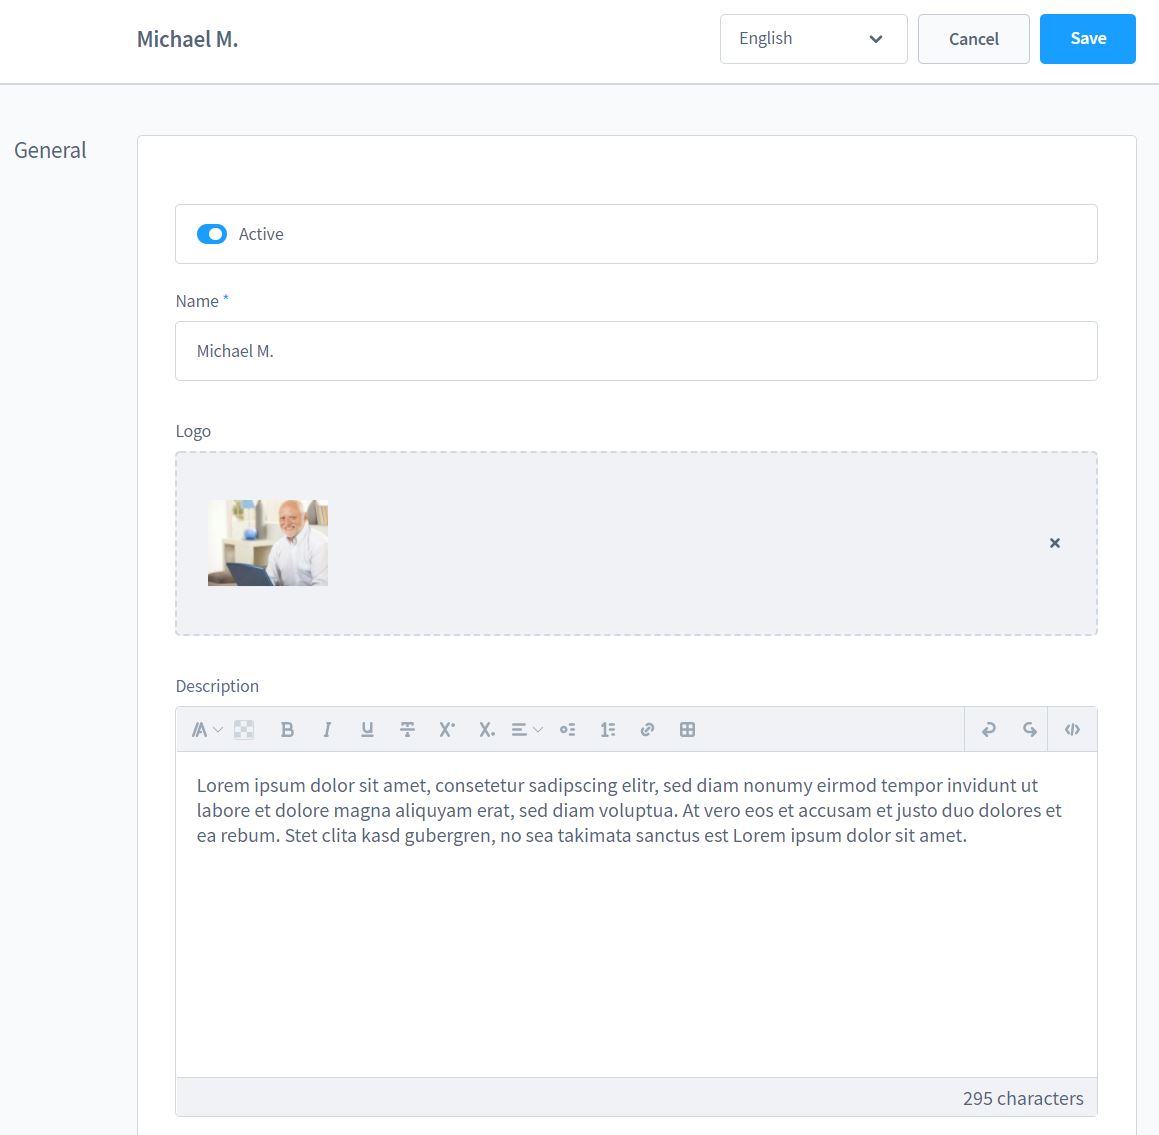This screenshot has height=1135, width=1159.
Task: Apply italic formatting in the editor
Action: click(x=327, y=730)
